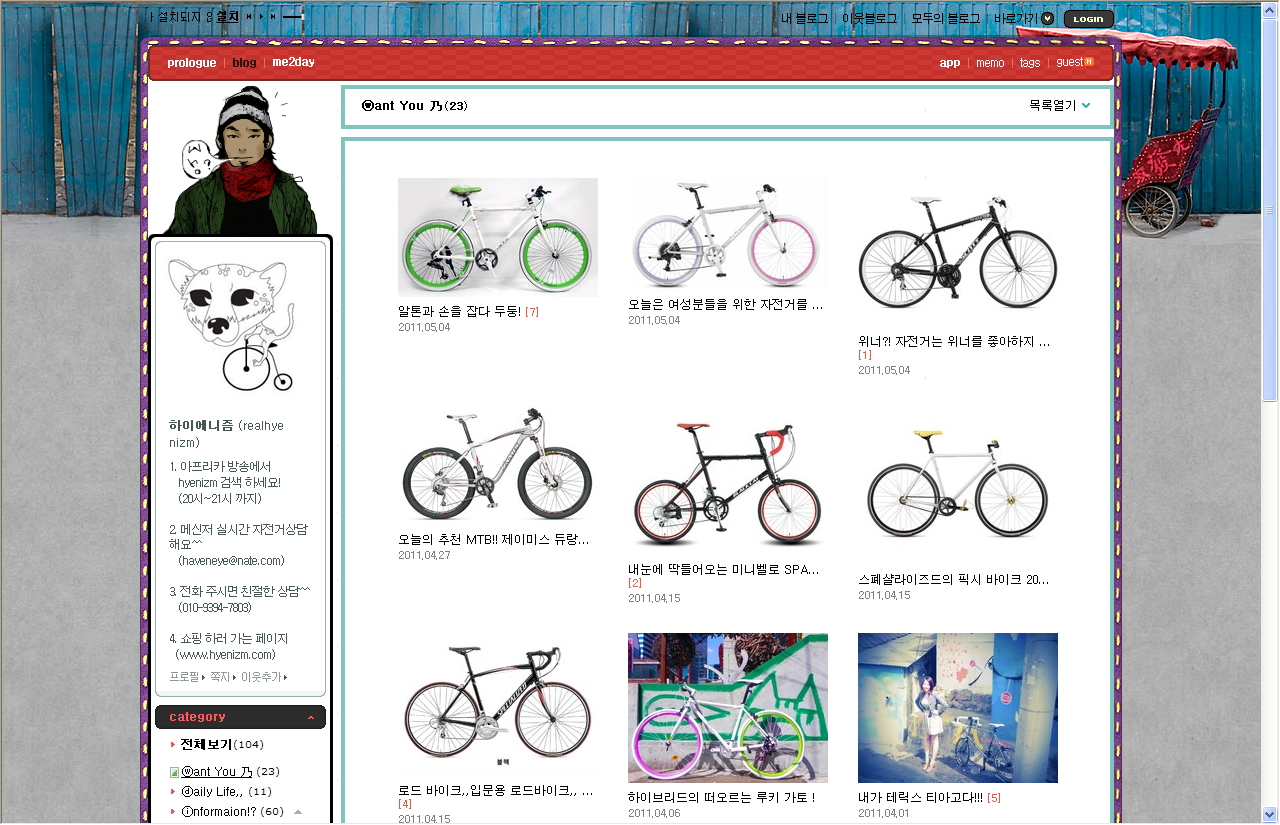Open yellow-saddle fixie thumbnail

957,486
